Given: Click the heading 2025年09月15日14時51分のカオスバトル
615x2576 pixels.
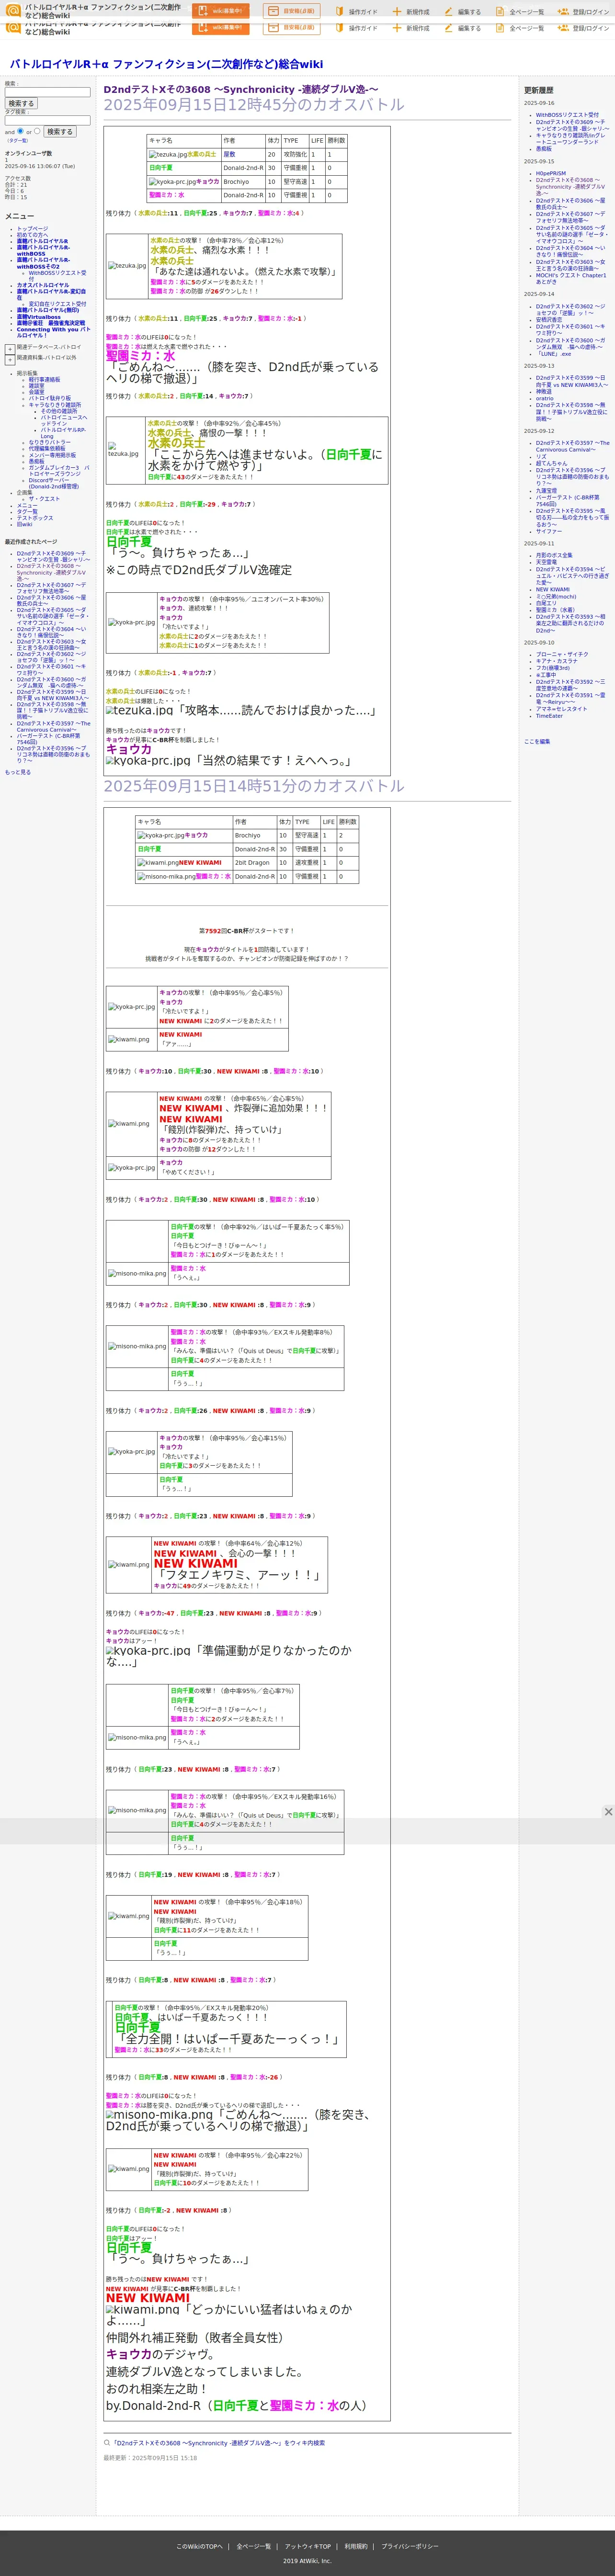Looking at the screenshot, I should point(254,786).
